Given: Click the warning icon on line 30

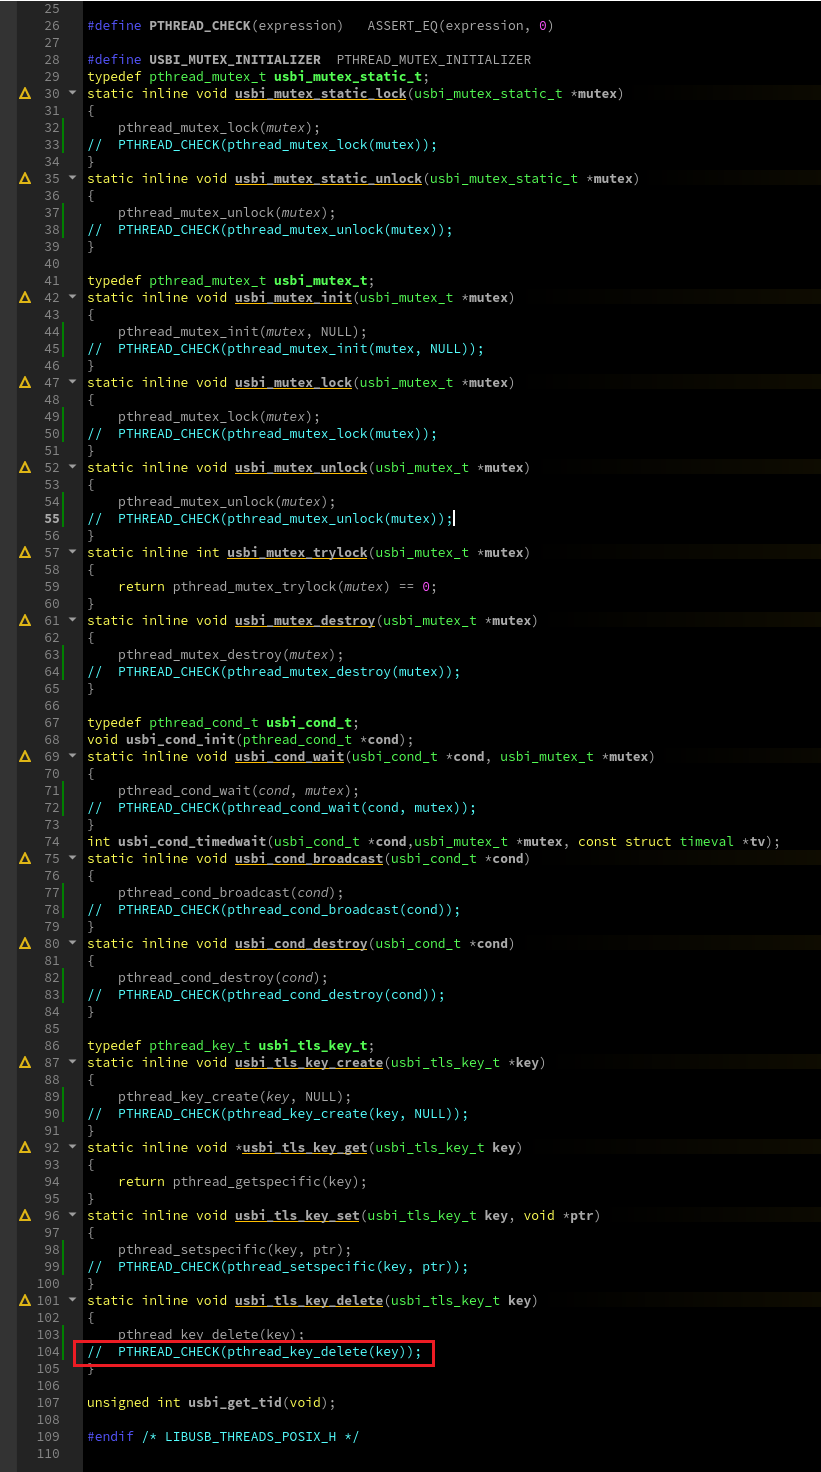Looking at the screenshot, I should point(25,94).
